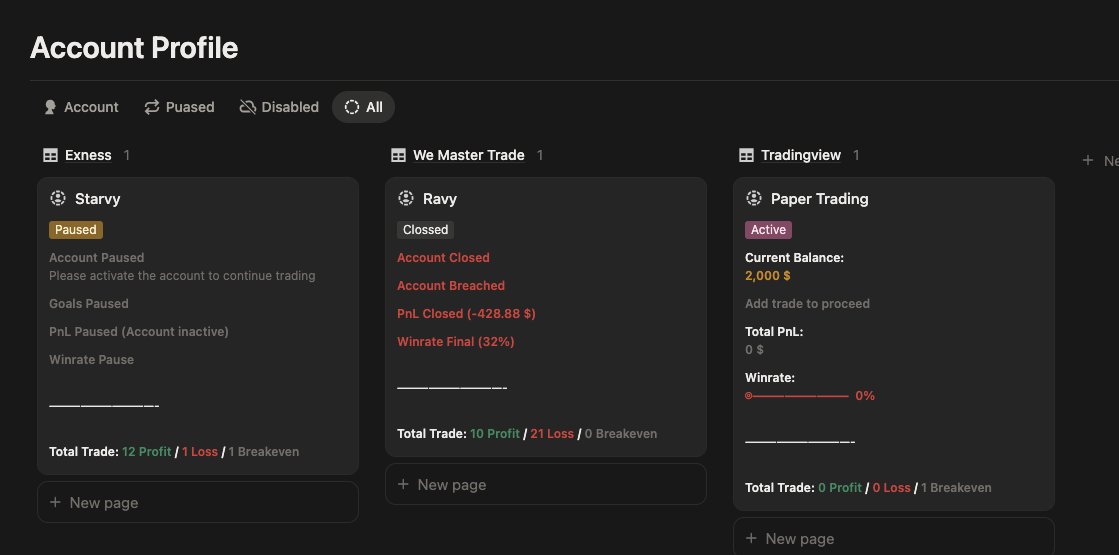Viewport: 1119px width, 555px height.
Task: Add a new page under Tradingview
Action: tap(893, 538)
